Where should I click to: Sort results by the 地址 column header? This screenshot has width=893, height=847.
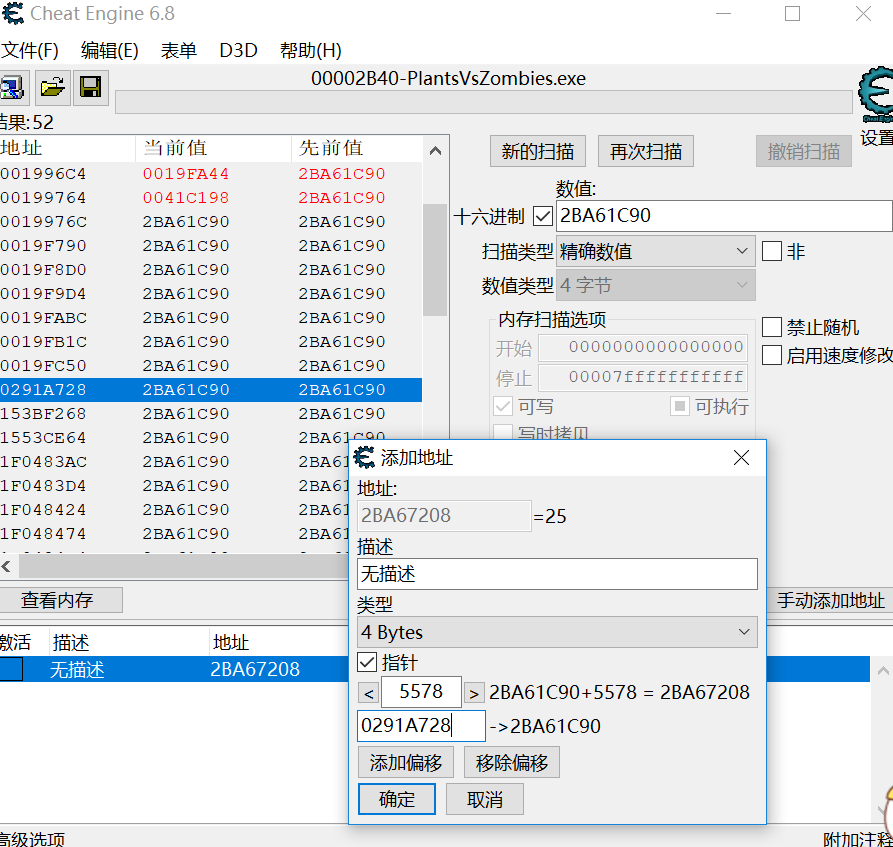[x=67, y=148]
